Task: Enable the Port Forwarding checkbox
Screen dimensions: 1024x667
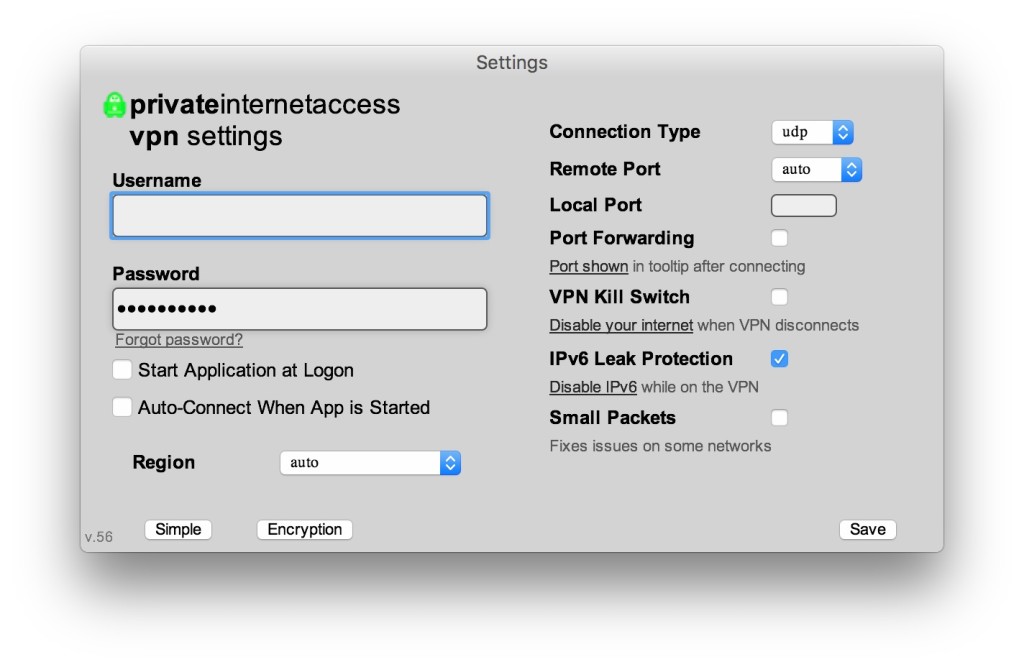Action: click(779, 238)
